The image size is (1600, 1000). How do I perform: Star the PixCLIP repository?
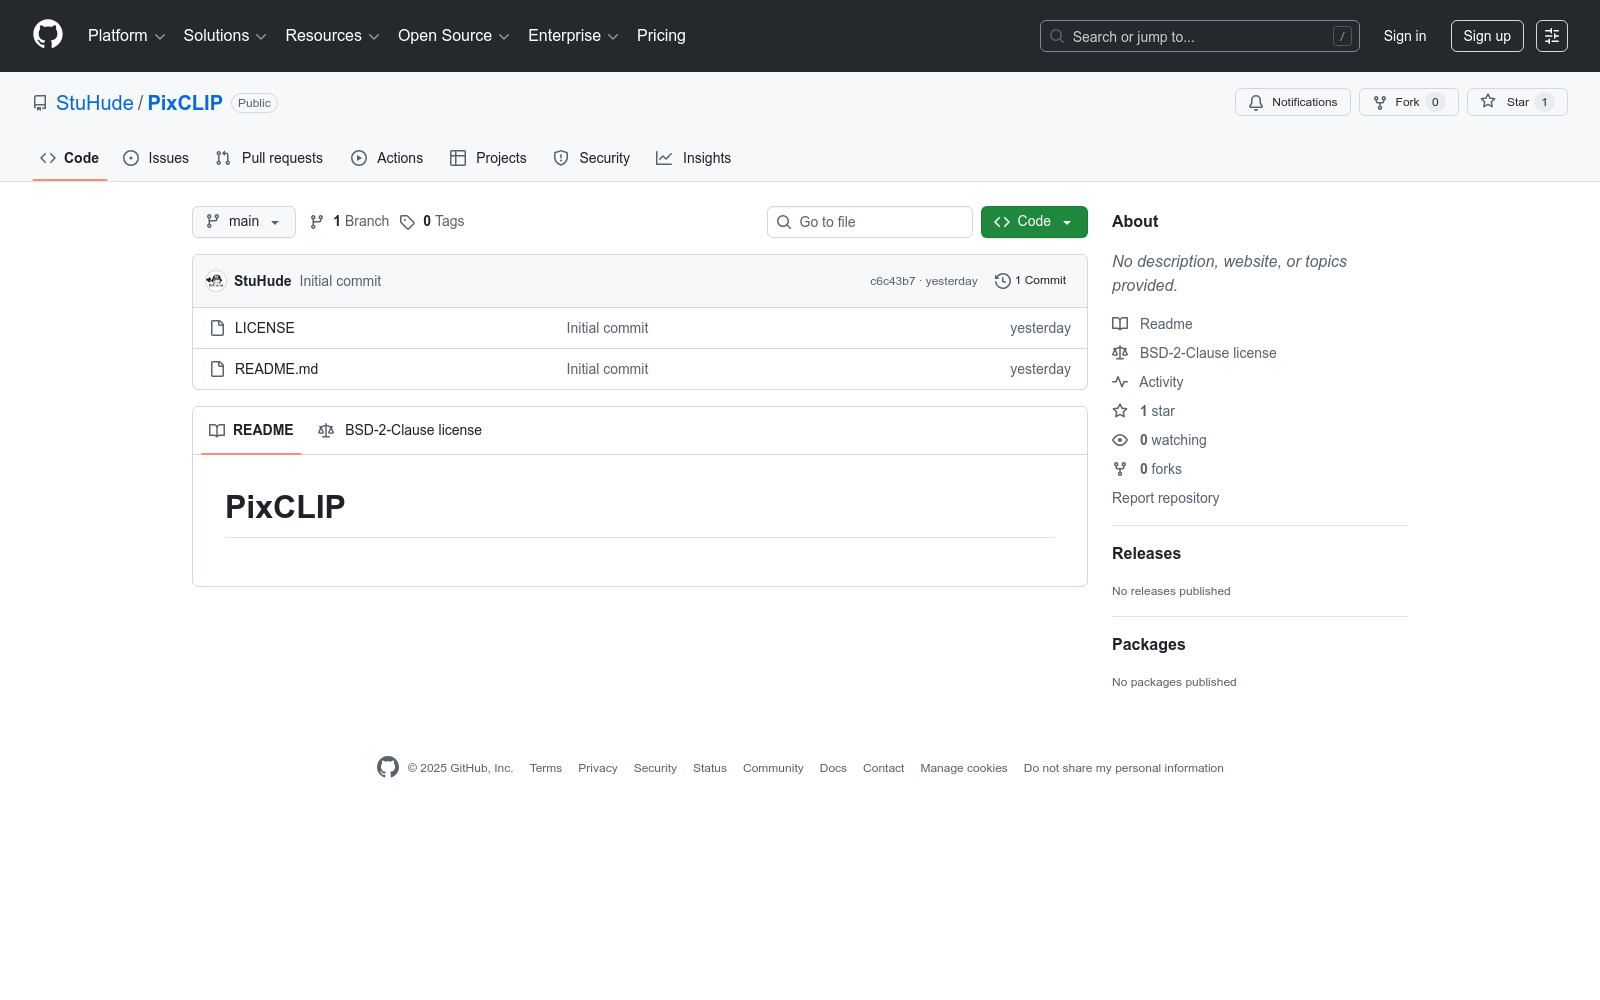[1517, 102]
